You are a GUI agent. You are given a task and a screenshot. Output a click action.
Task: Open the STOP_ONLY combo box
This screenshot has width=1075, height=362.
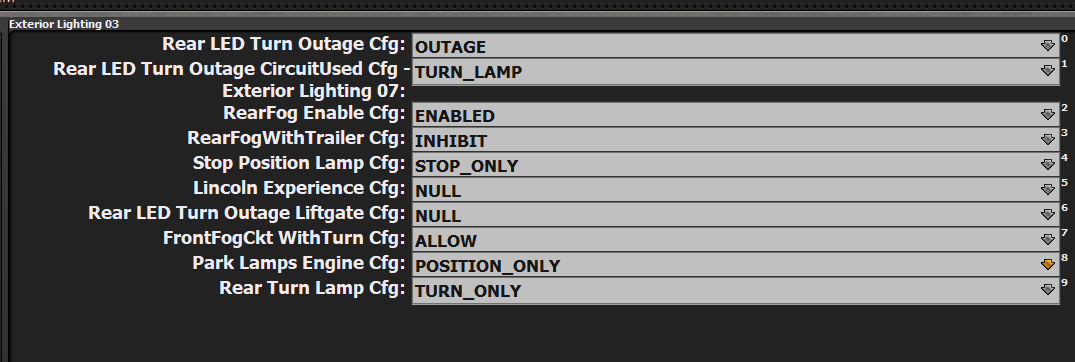point(736,165)
